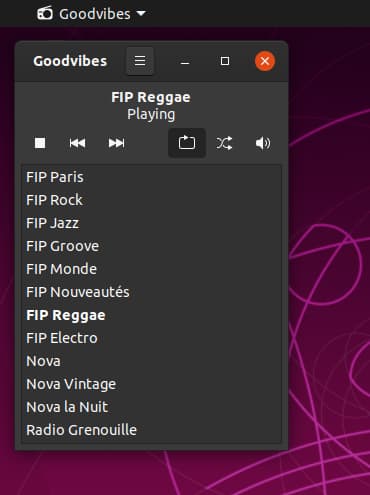Select the bold FIP Reggae list entry
370x495 pixels.
click(151, 315)
